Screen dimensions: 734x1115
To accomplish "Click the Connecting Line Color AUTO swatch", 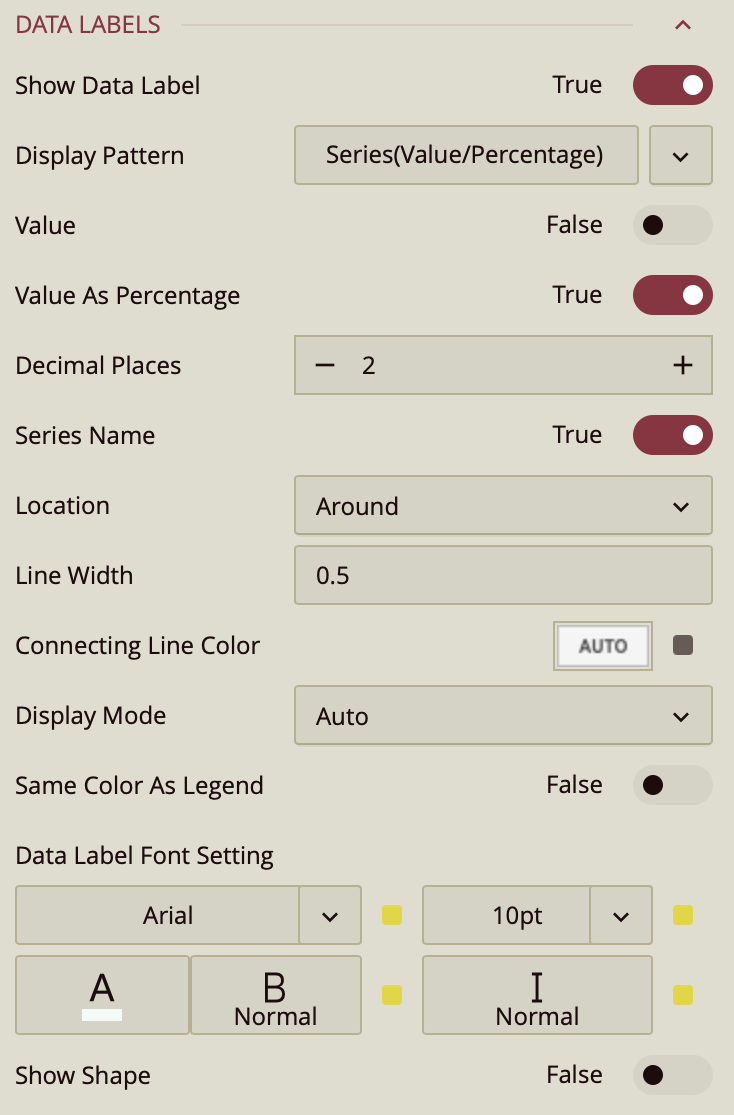I will click(603, 646).
